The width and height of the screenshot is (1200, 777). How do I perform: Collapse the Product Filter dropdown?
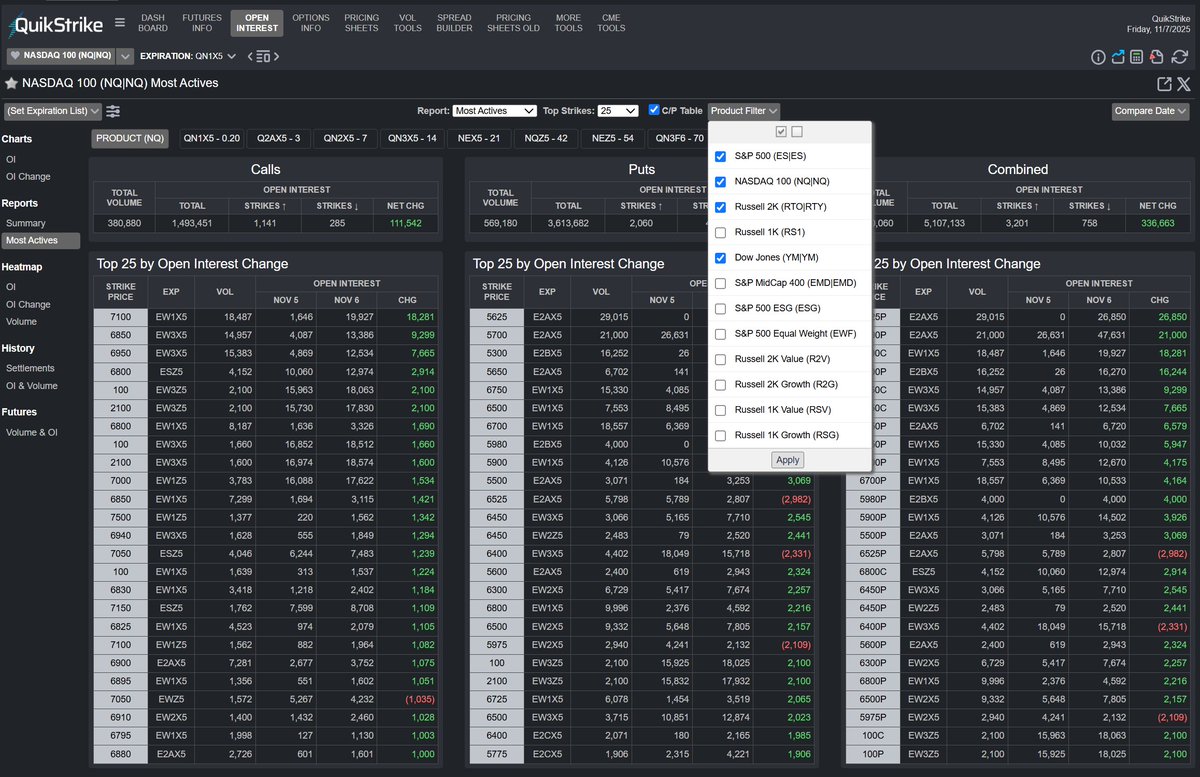pos(744,111)
